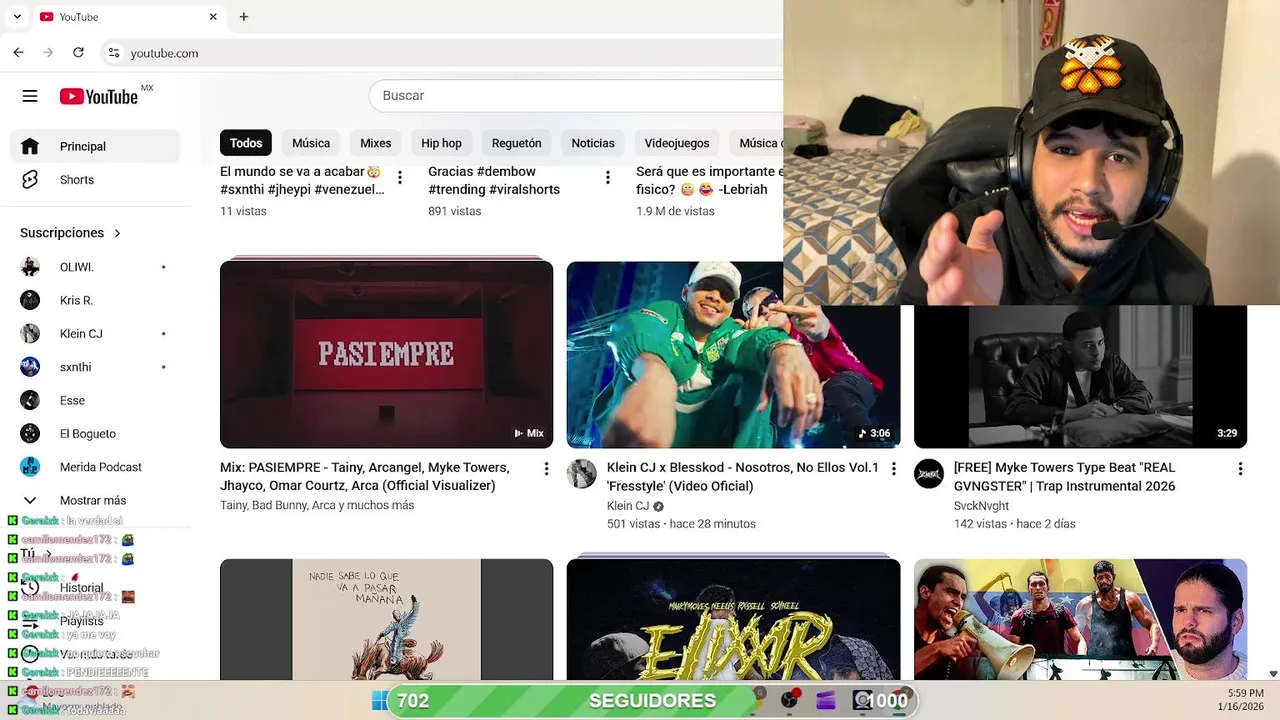Open Klein CJ avatar in subscriptions list
Screen dimensions: 1280x720
click(30, 334)
